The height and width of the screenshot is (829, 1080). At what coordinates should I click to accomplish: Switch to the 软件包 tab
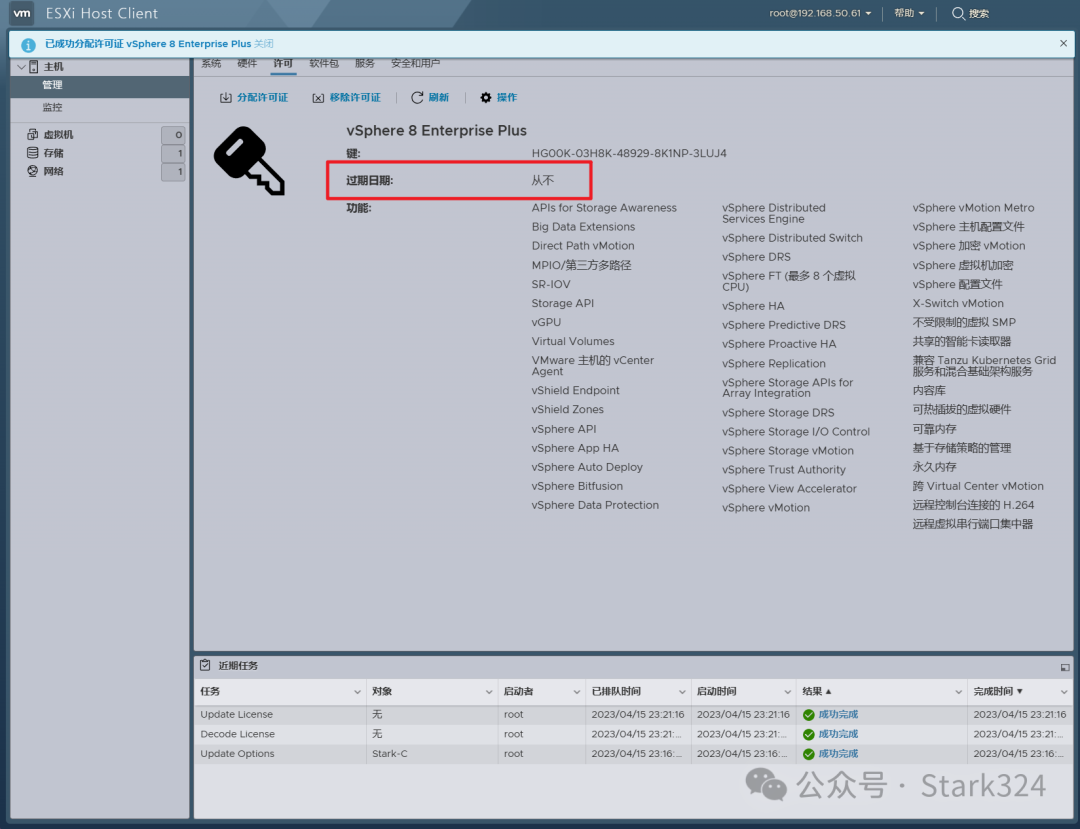pos(324,63)
